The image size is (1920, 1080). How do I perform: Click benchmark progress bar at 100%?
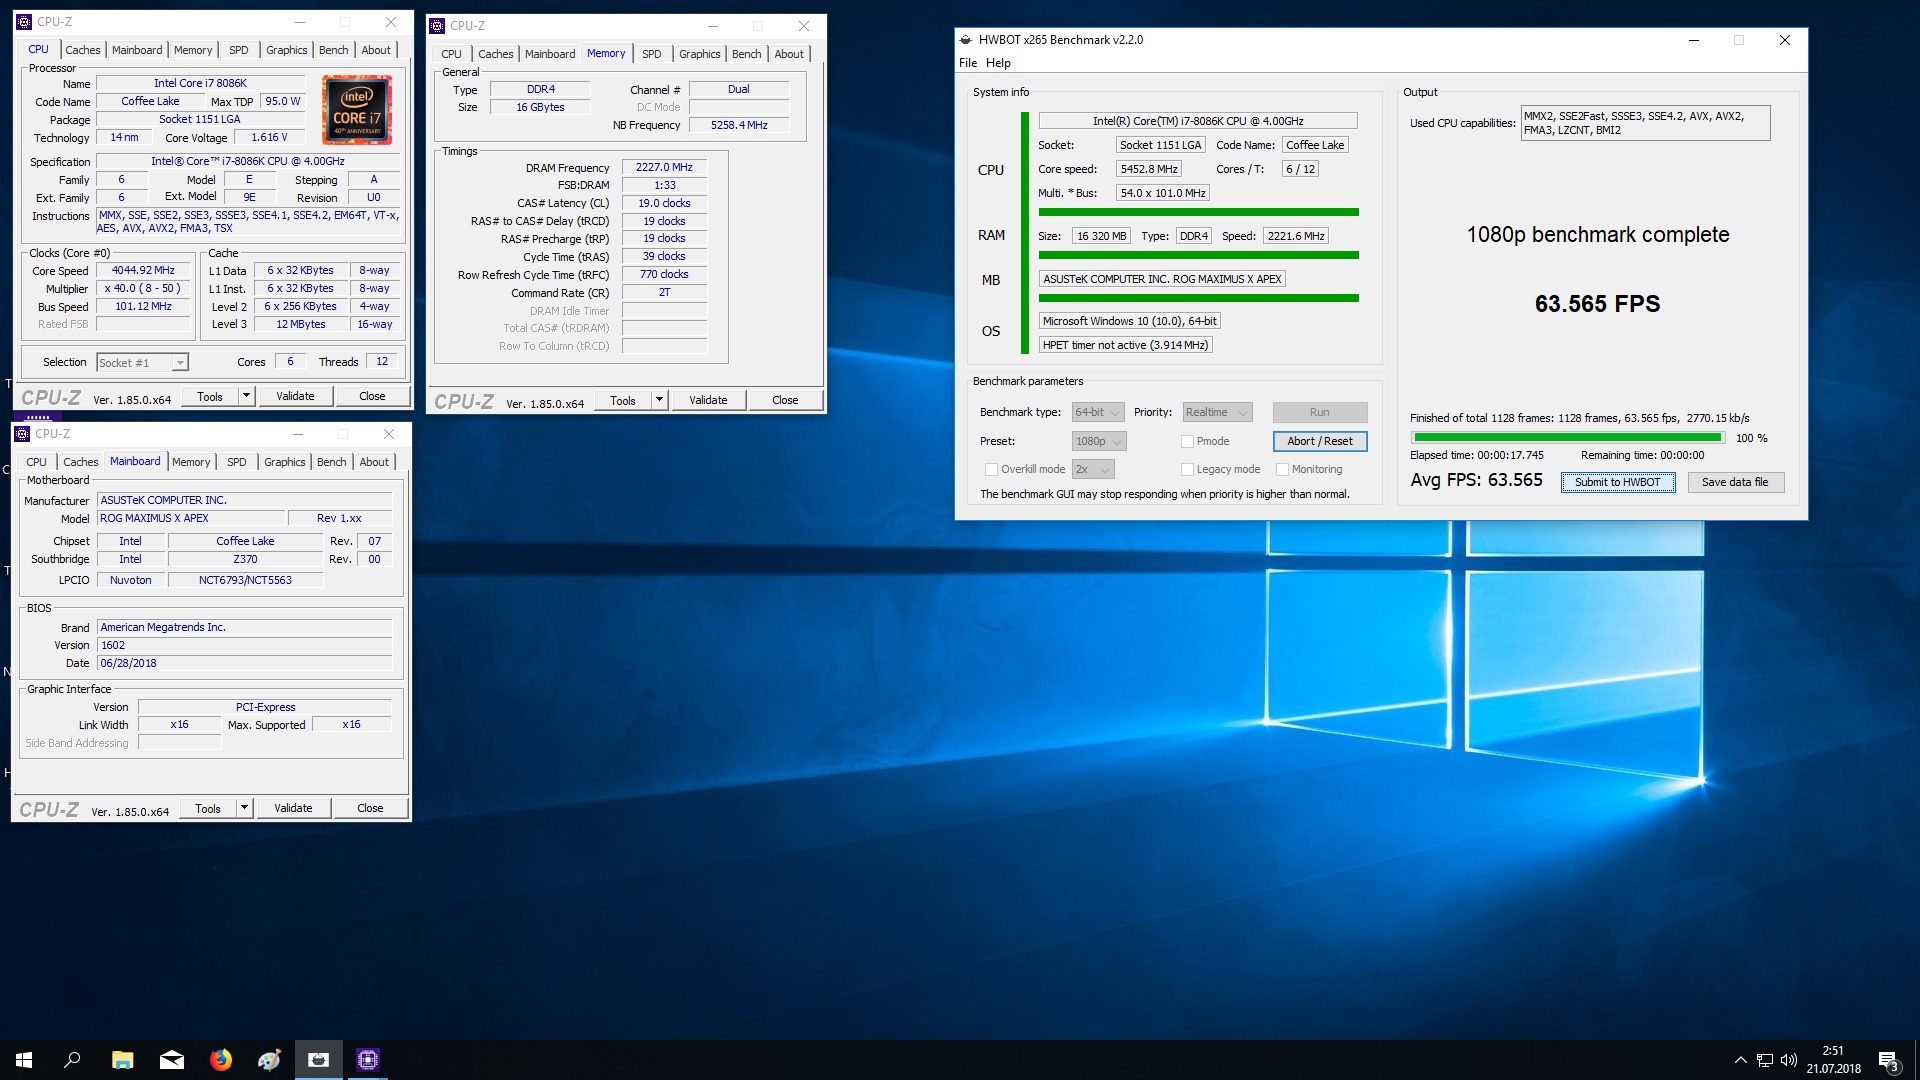(1568, 438)
